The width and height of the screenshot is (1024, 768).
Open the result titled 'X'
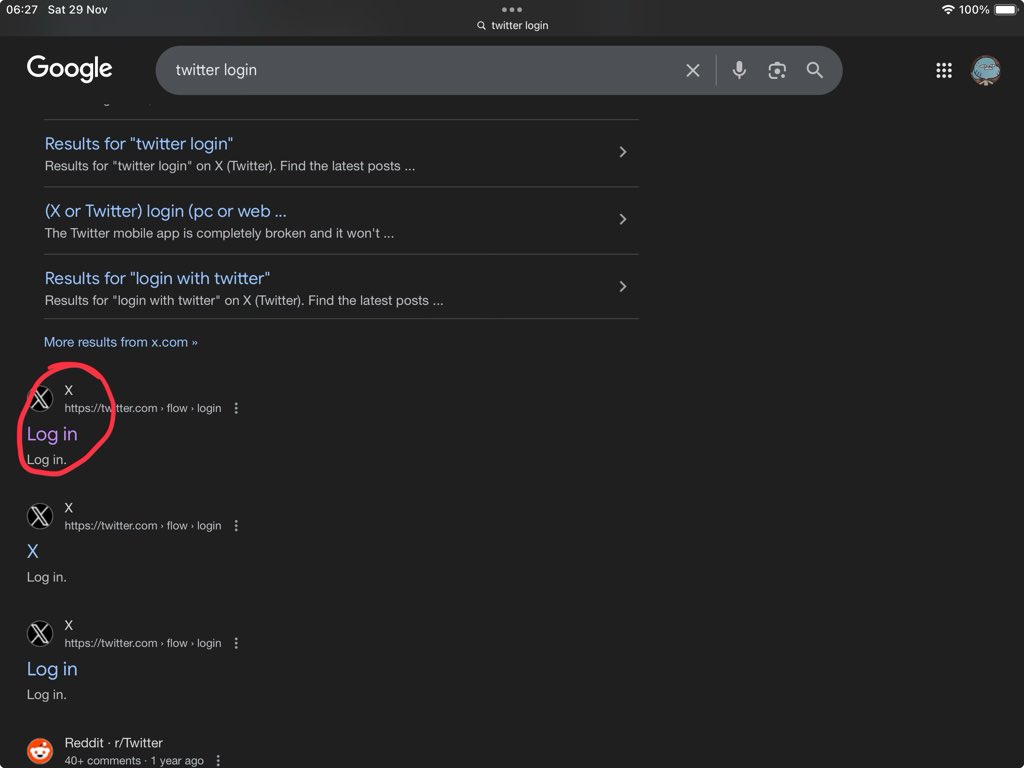(33, 551)
